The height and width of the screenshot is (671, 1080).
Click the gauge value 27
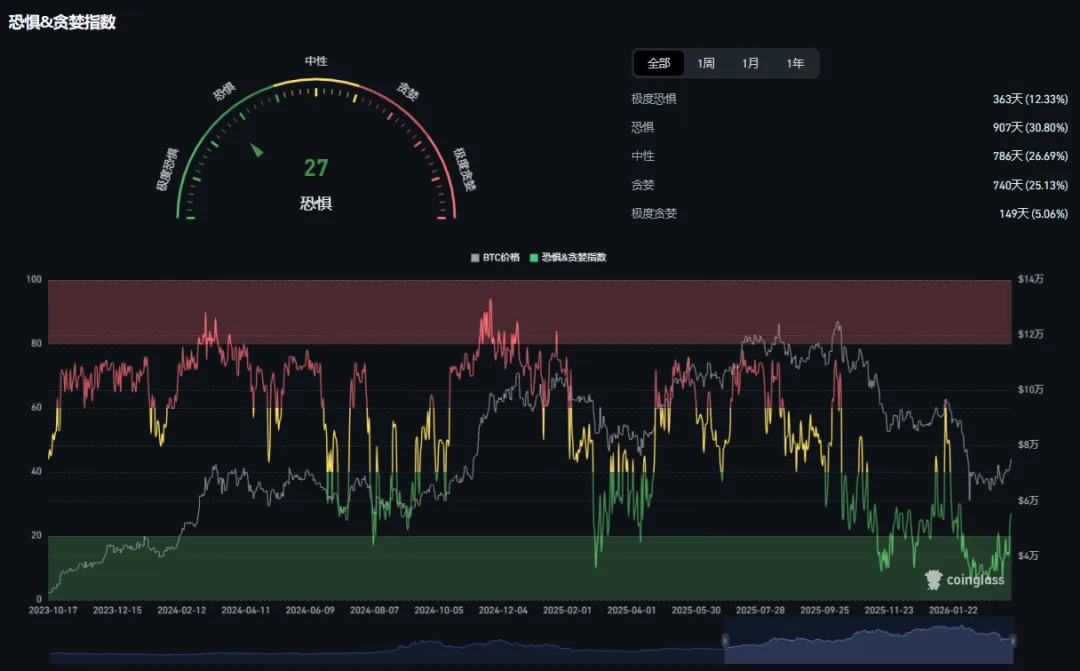click(x=316, y=168)
